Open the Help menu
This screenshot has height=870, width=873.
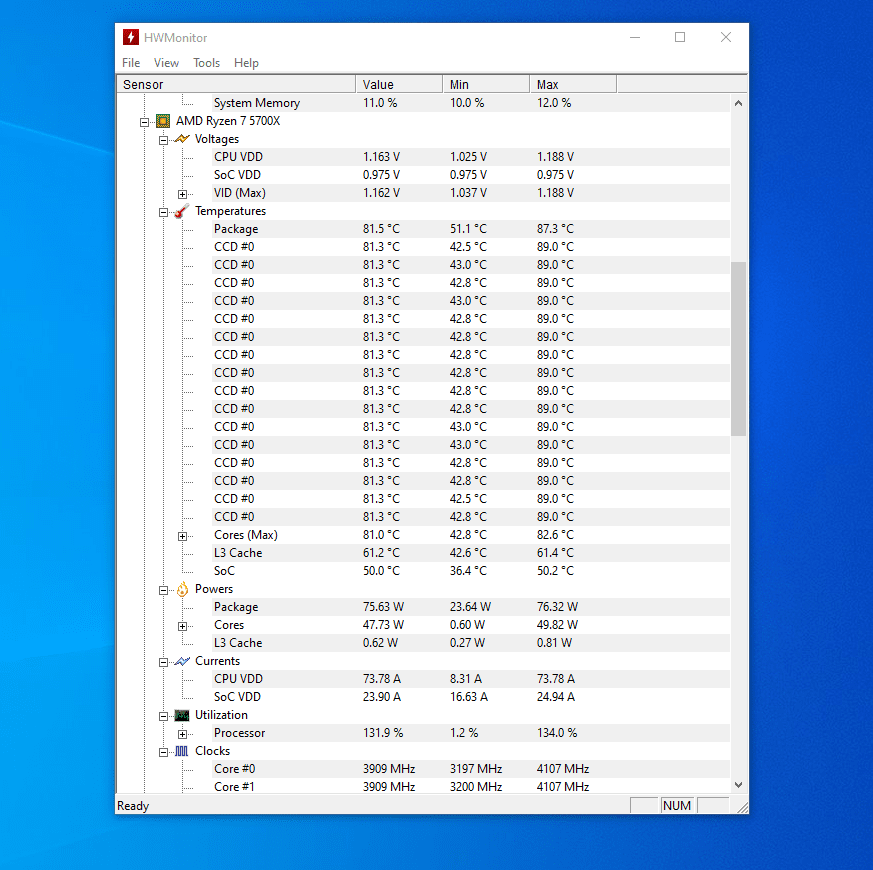click(x=246, y=63)
